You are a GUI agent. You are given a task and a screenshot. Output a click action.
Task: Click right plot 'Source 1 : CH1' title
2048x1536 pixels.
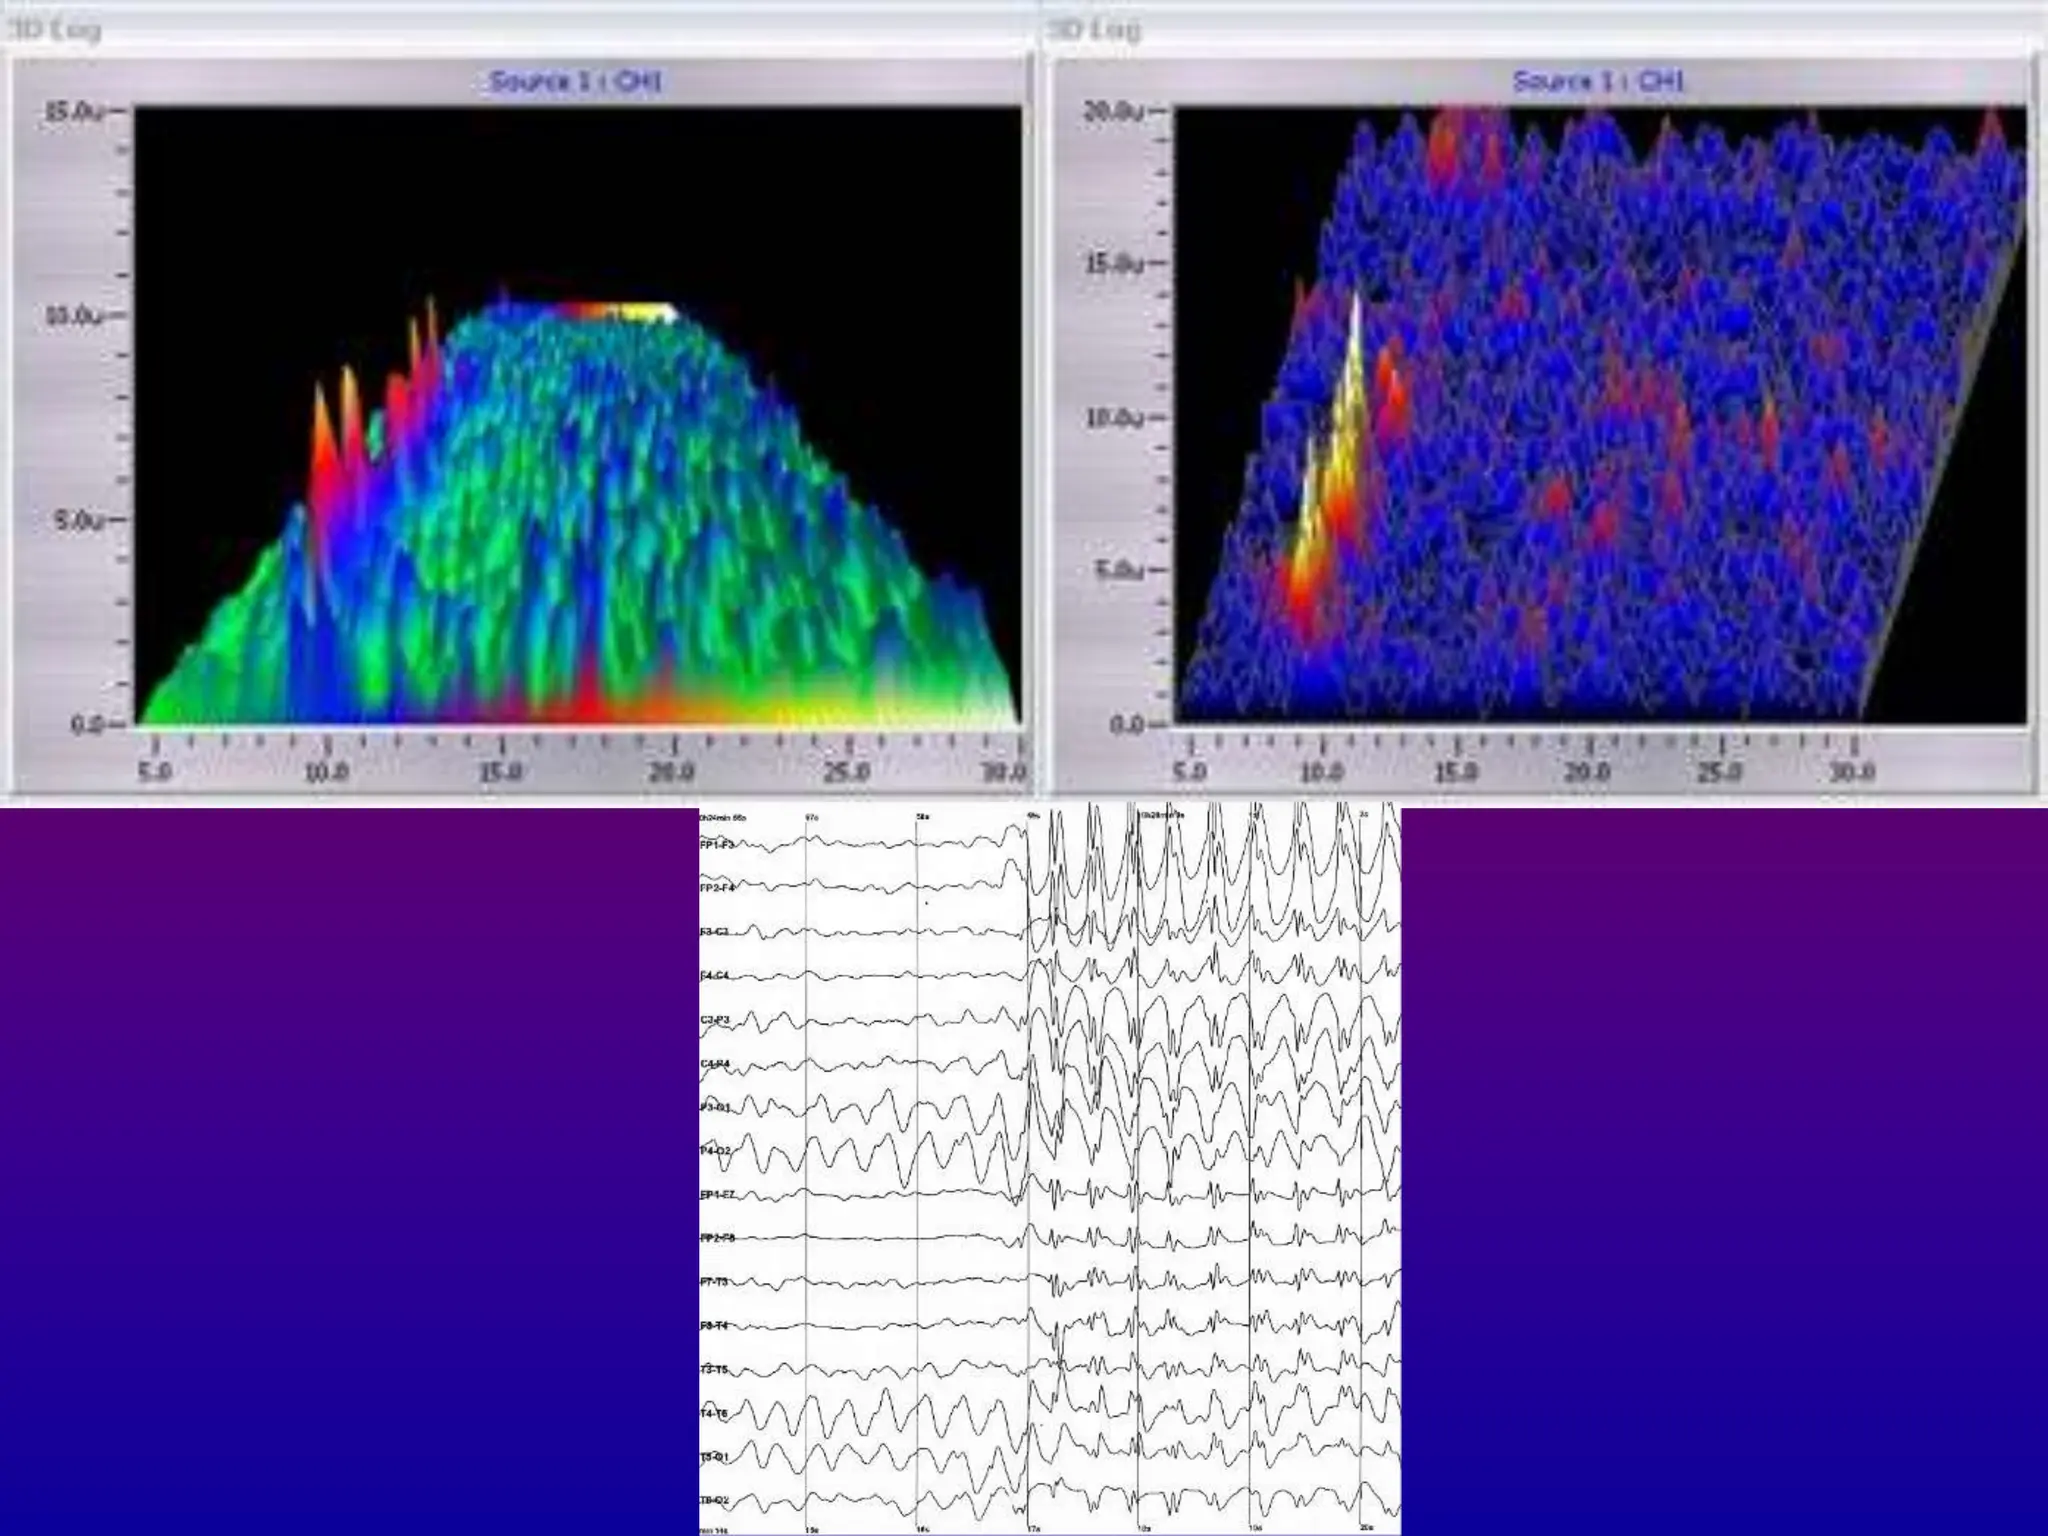pos(1597,81)
